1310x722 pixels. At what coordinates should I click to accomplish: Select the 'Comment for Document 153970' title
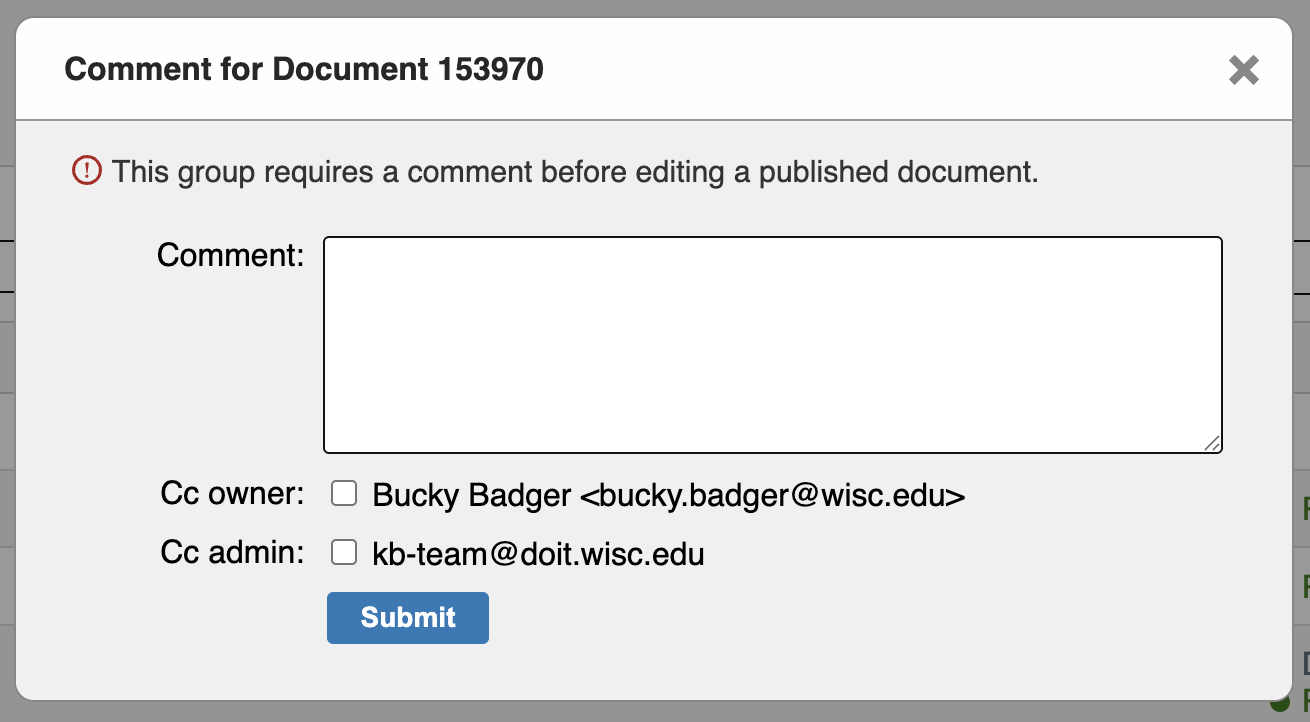point(304,70)
